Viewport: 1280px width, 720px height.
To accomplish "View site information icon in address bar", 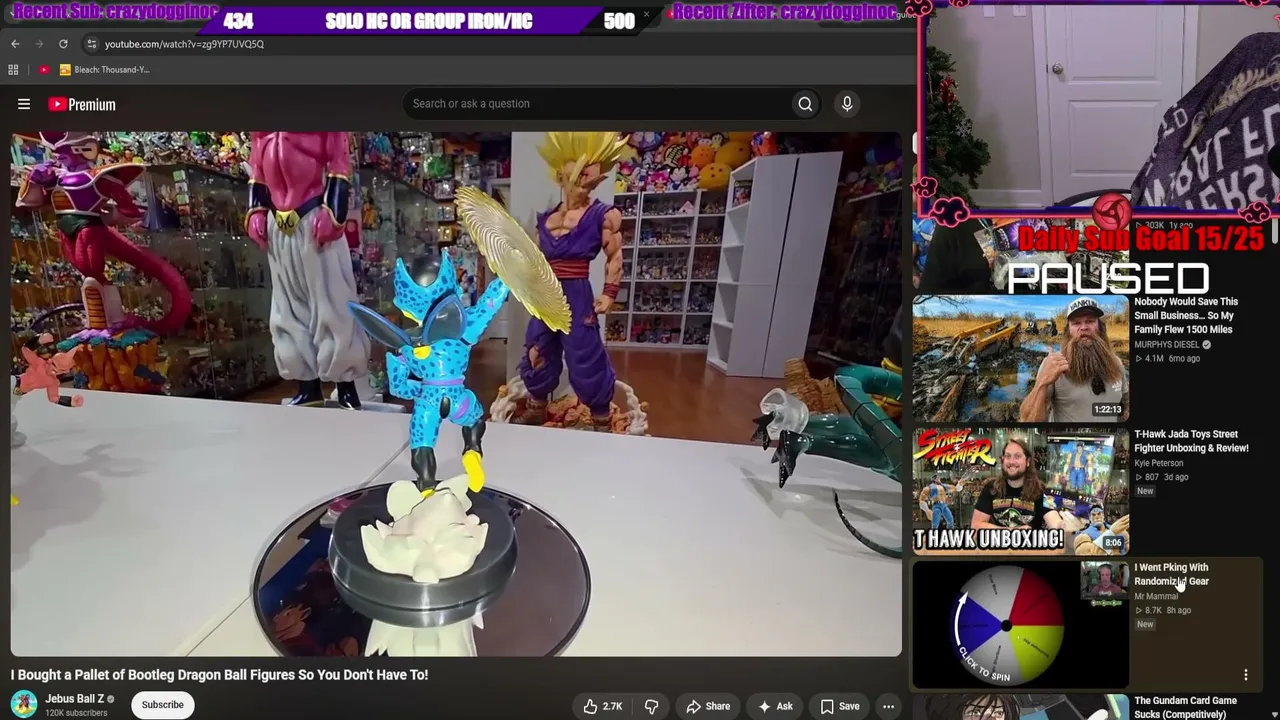I will click(91, 44).
